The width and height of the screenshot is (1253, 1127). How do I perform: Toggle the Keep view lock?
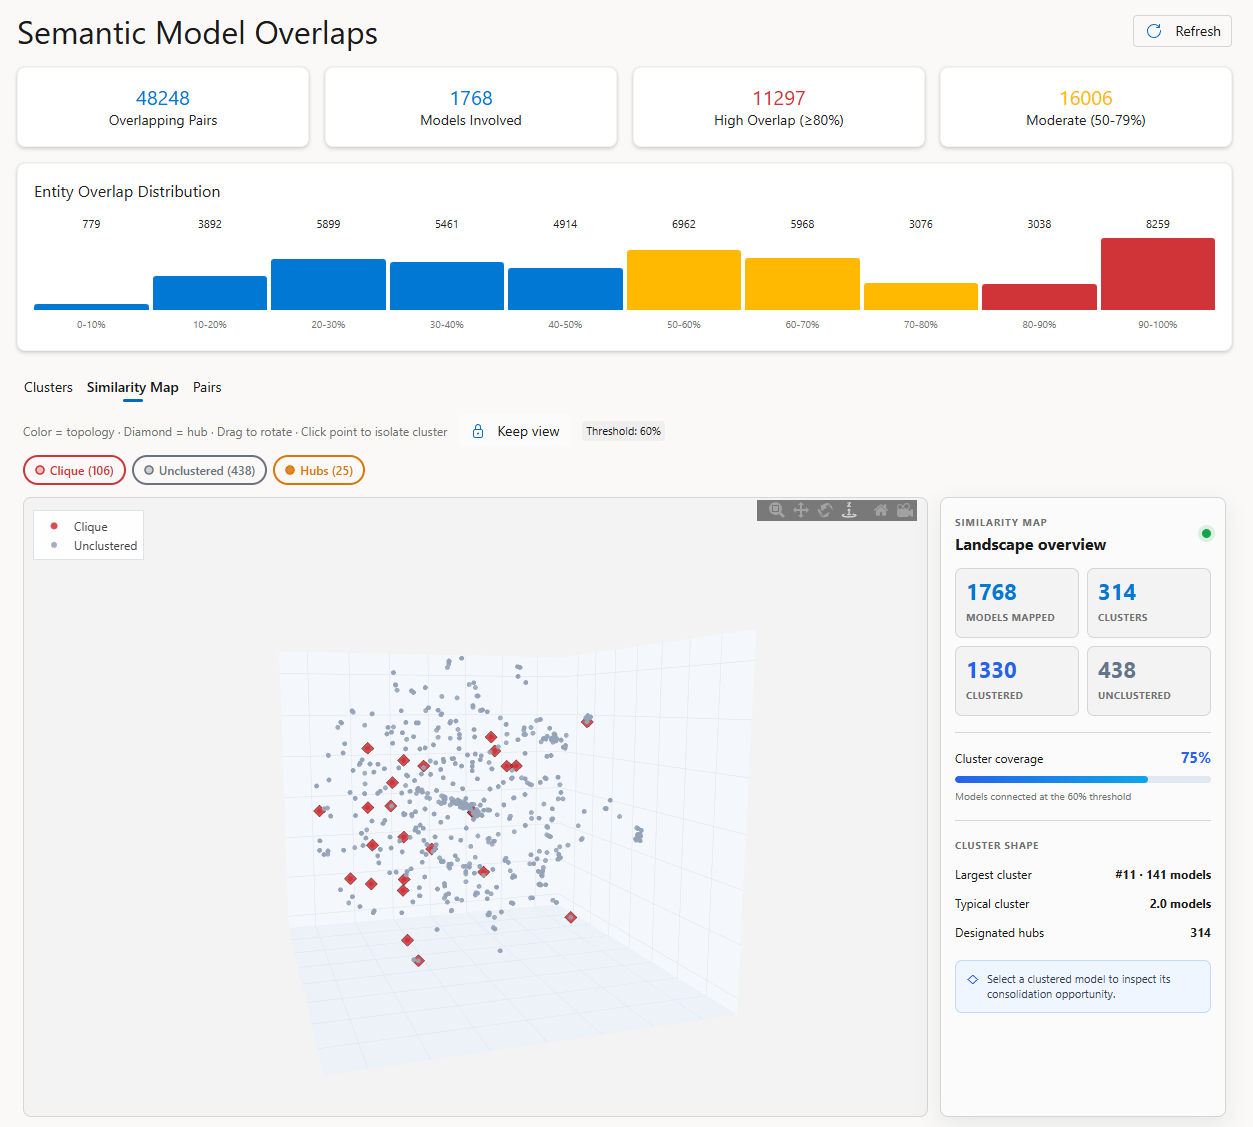pyautogui.click(x=516, y=431)
